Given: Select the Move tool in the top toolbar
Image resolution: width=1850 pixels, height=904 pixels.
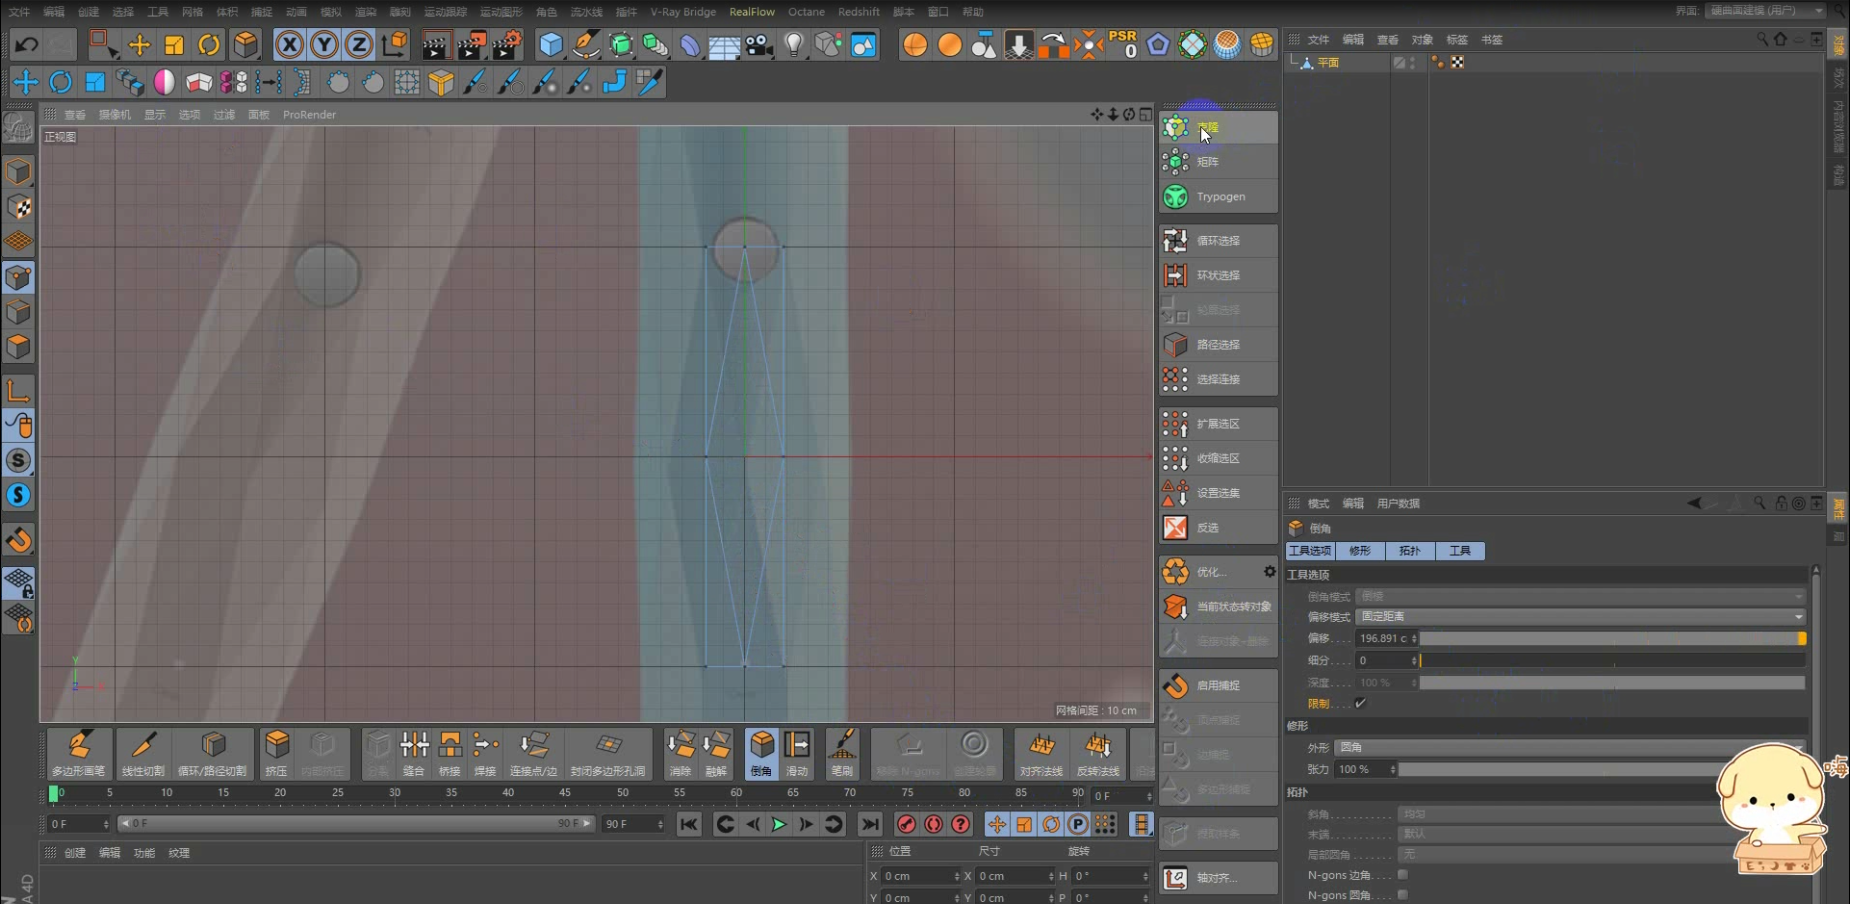Looking at the screenshot, I should [139, 45].
